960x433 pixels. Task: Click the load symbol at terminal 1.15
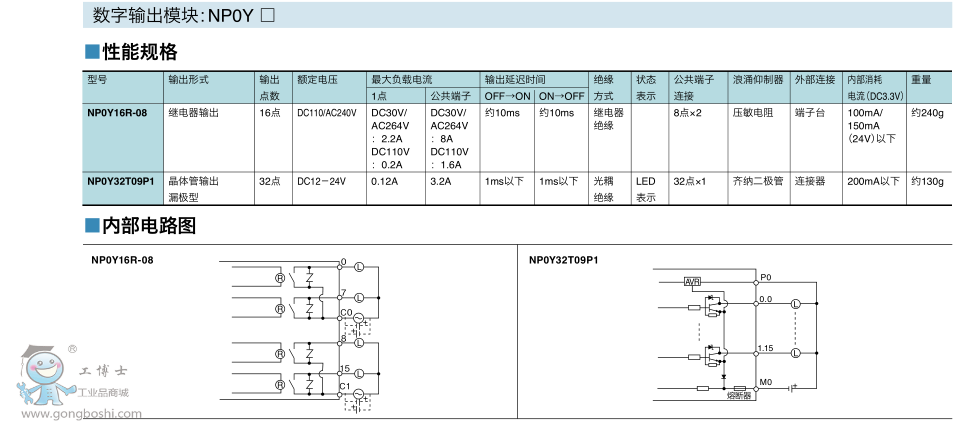click(796, 352)
